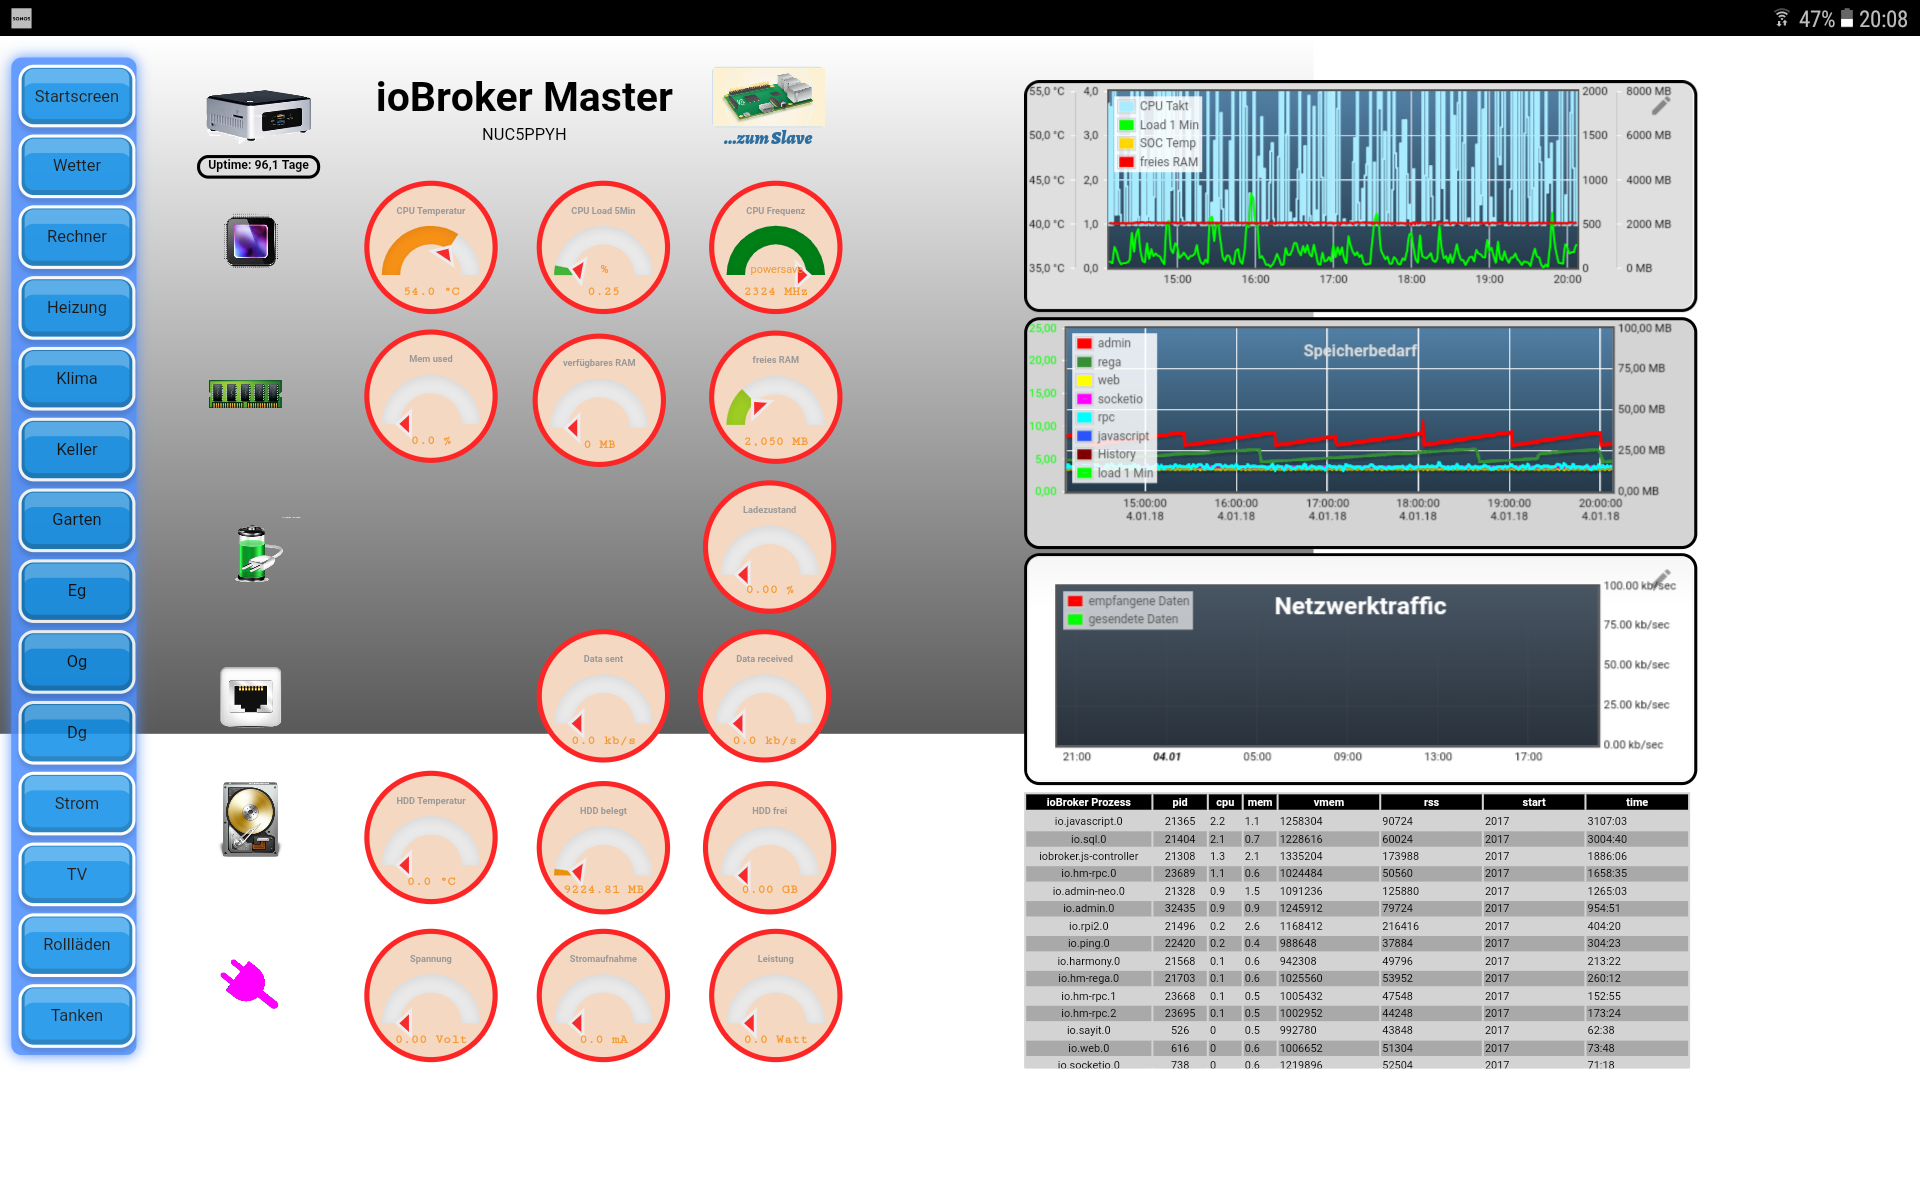Click the HDD belegt gauge
Viewport: 1920px width, 1200px height.
click(x=603, y=848)
